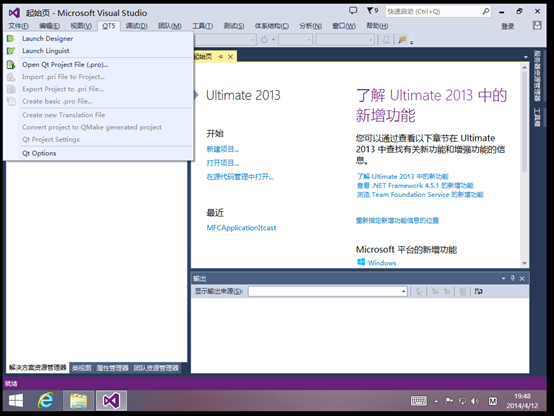Open the output panel window options arrow

point(503,279)
